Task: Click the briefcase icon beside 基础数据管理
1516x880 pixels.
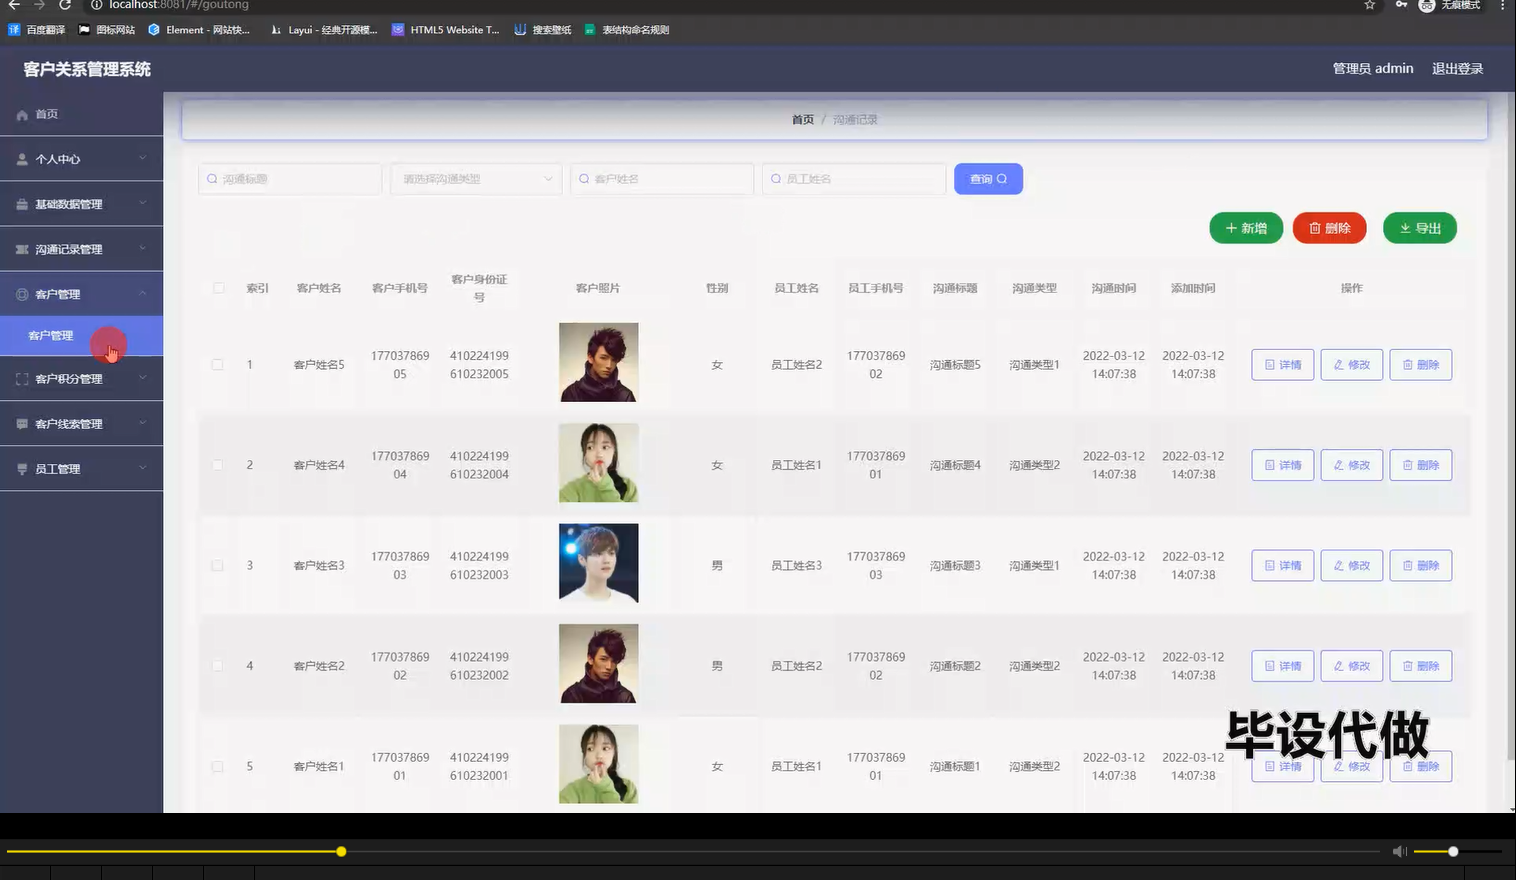Action: point(22,204)
